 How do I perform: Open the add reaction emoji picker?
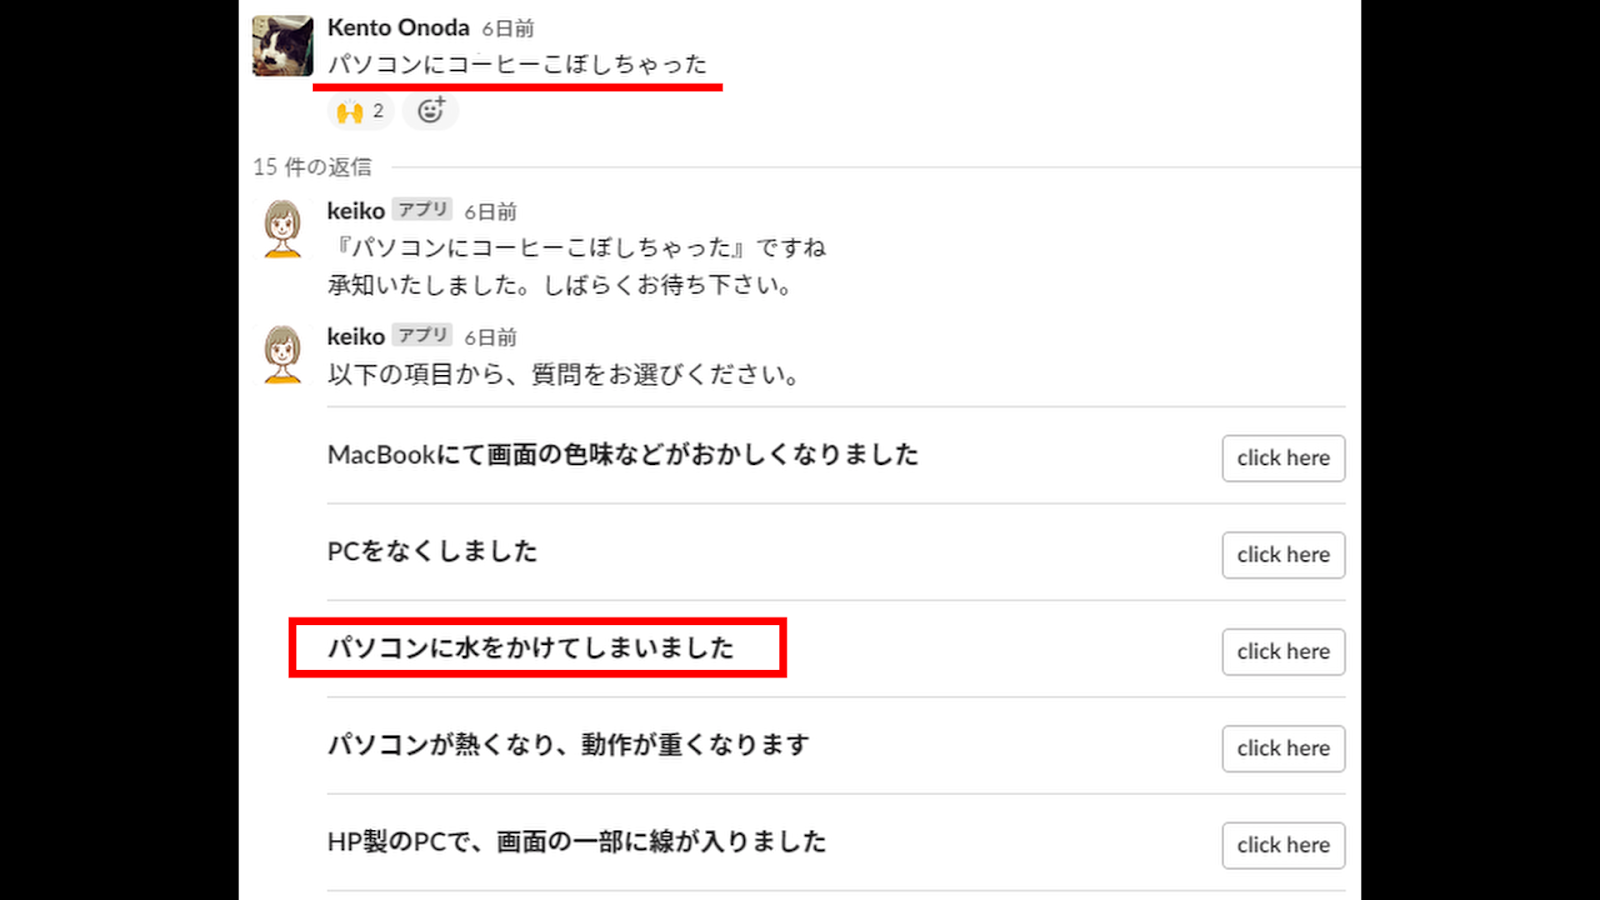(431, 111)
